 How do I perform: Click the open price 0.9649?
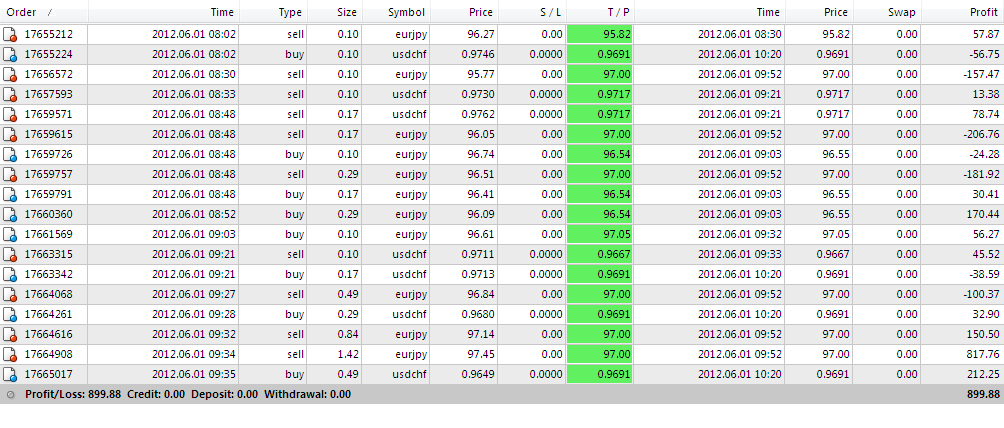click(477, 374)
